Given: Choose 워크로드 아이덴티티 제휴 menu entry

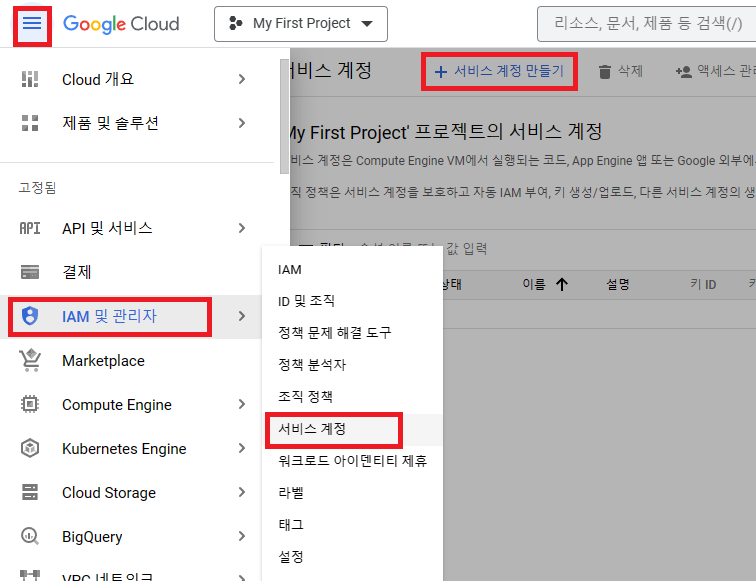Looking at the screenshot, I should pos(352,460).
